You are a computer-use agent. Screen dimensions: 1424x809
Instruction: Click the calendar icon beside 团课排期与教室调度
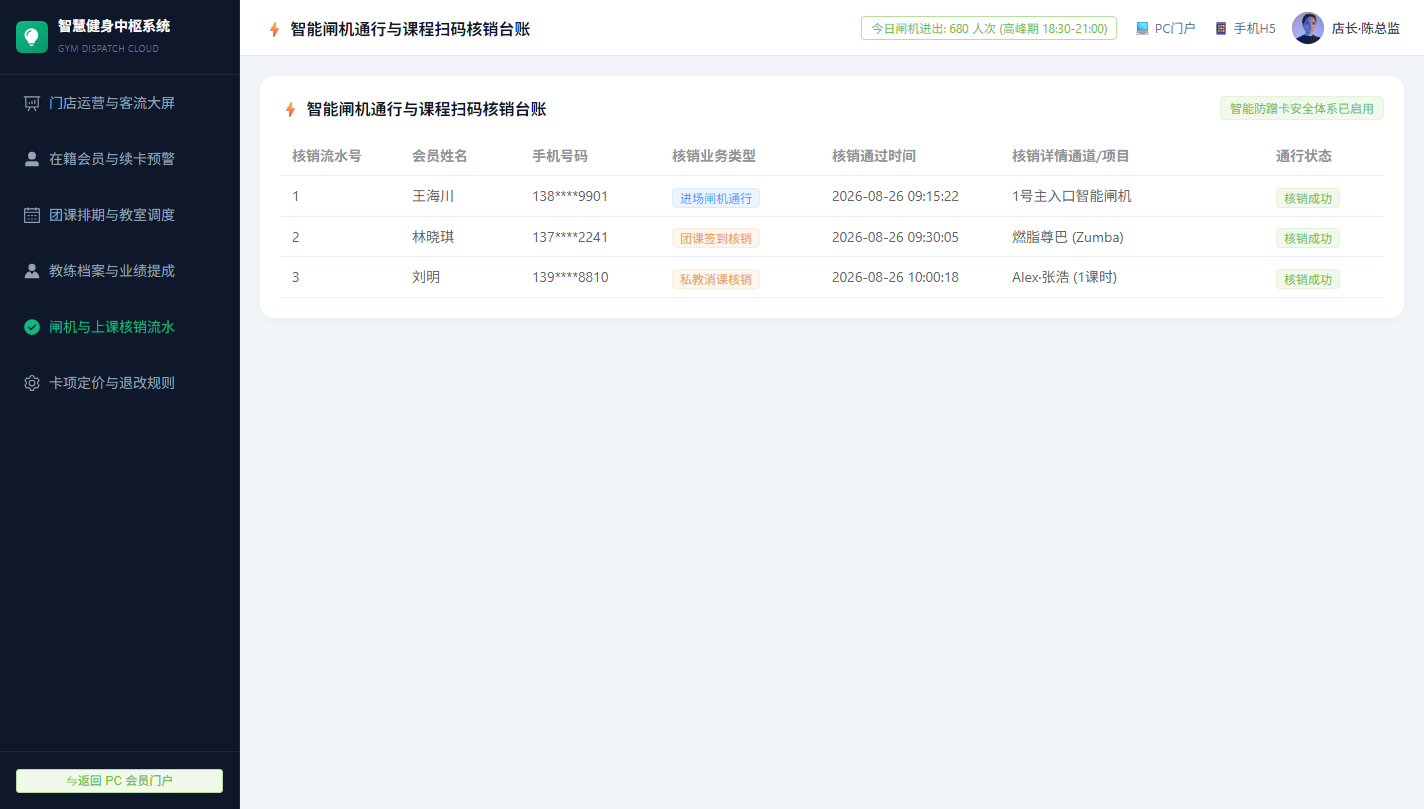point(32,215)
